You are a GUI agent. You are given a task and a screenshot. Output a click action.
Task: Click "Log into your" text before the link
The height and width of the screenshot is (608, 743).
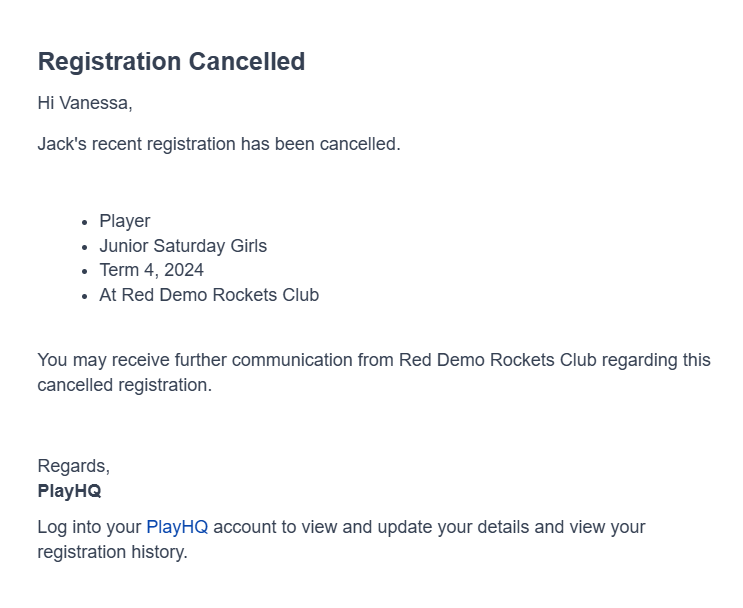point(90,527)
